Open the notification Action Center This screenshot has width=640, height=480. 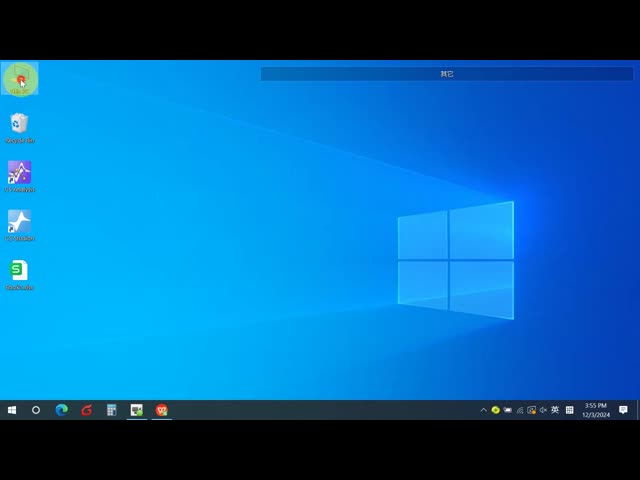click(623, 410)
